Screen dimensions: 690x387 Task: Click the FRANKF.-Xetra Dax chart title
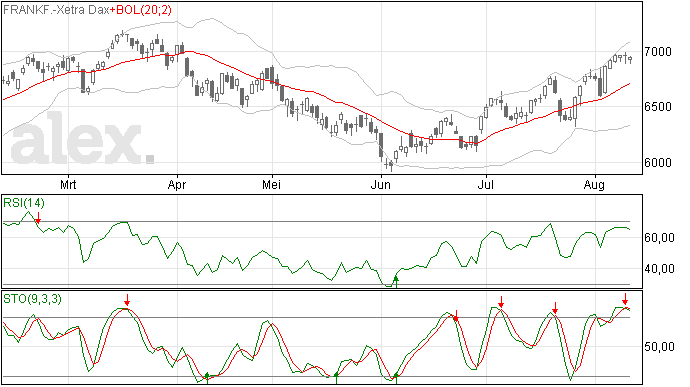click(56, 10)
